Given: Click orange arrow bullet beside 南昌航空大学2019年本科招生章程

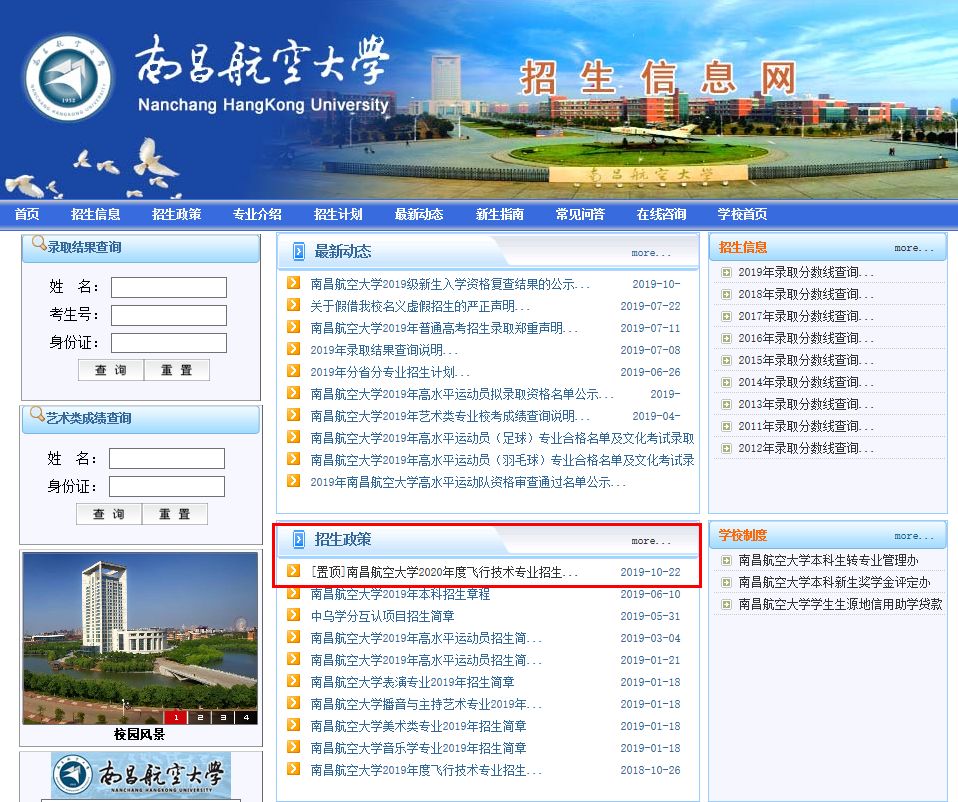Looking at the screenshot, I should (294, 593).
